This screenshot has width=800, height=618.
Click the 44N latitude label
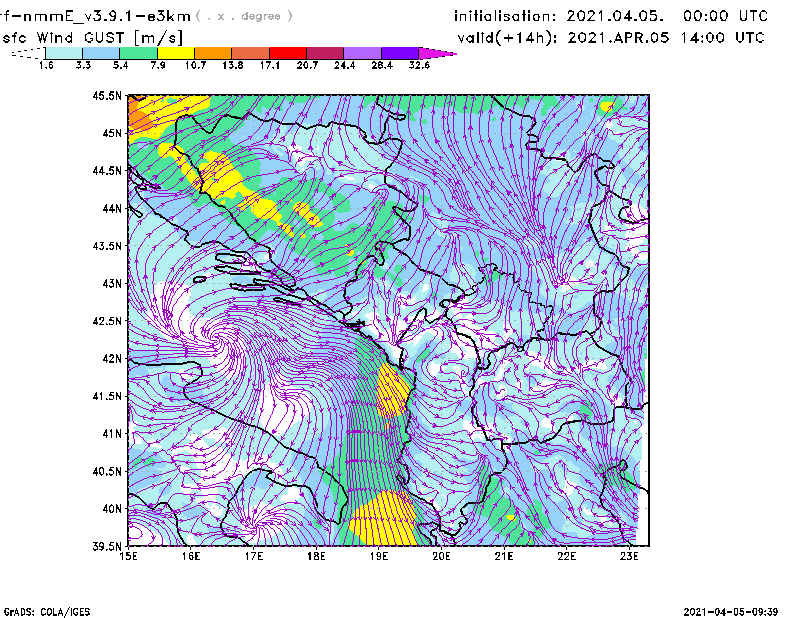[x=112, y=208]
